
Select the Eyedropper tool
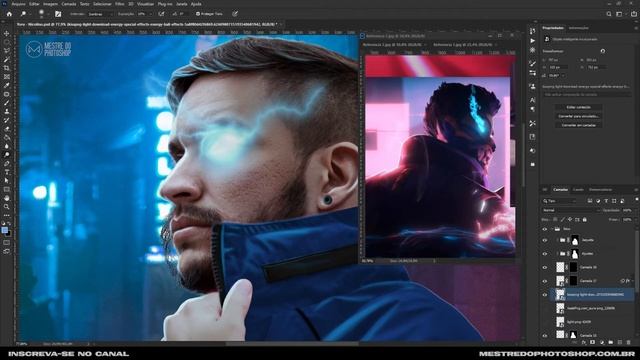coord(7,85)
